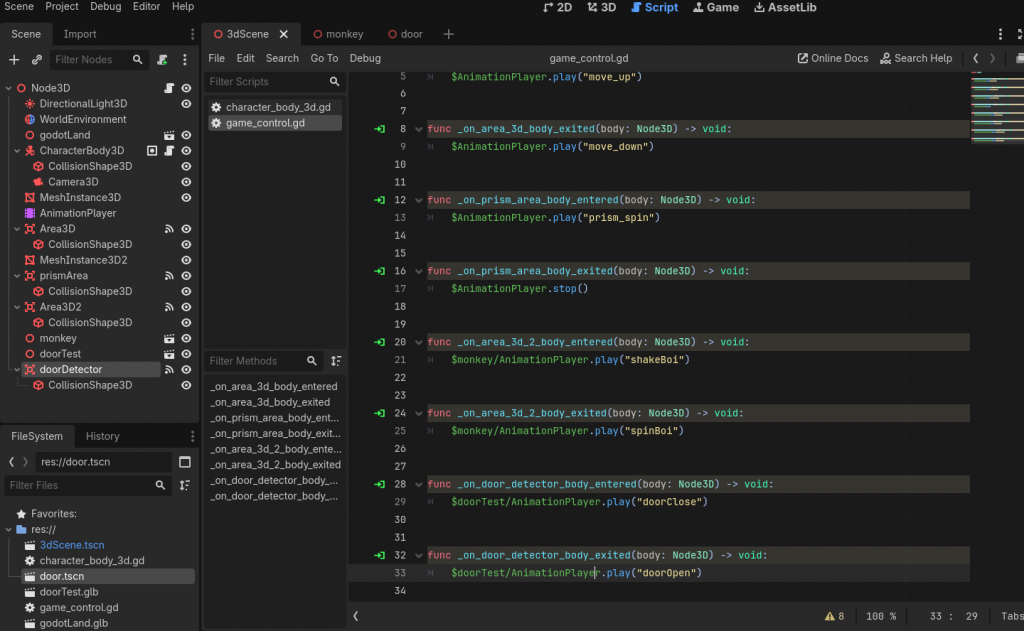Hide the monkey node with its eye toggle
The width and height of the screenshot is (1024, 631).
pyautogui.click(x=185, y=338)
